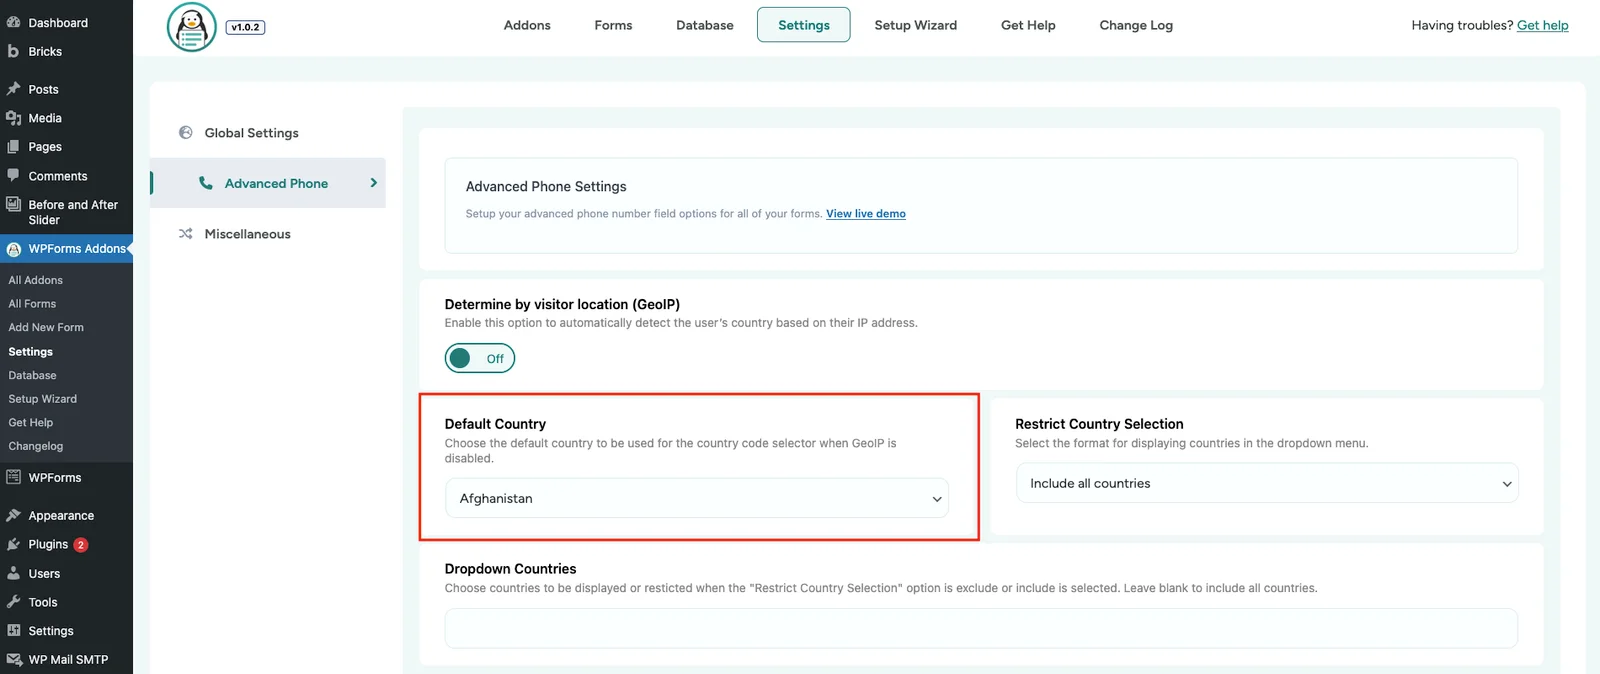The height and width of the screenshot is (674, 1600).
Task: Click the Get help link at top right
Action: click(1542, 25)
